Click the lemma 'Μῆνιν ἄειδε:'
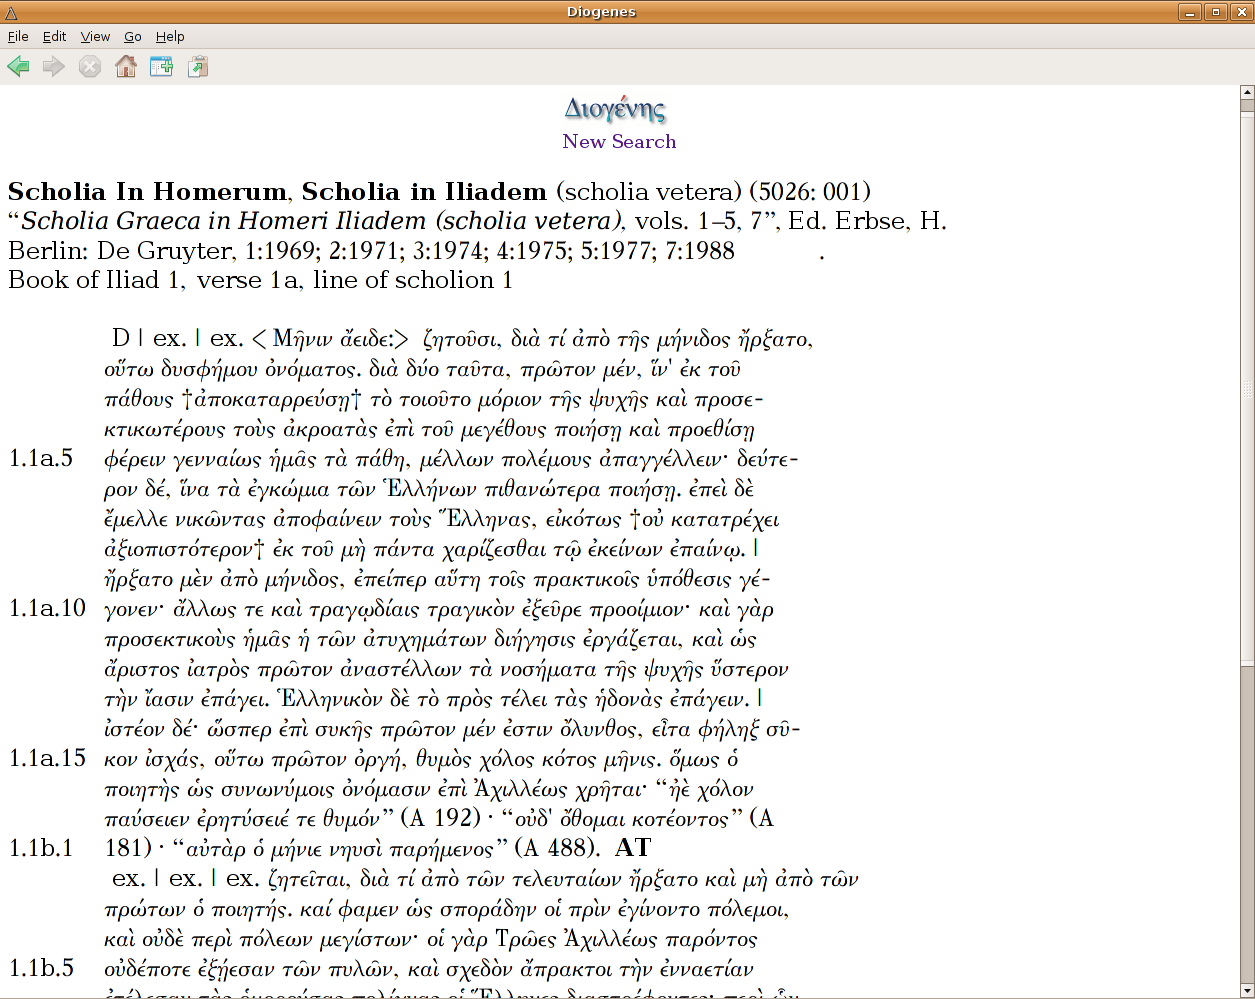Screen dimensions: 1255x999 [x=335, y=339]
